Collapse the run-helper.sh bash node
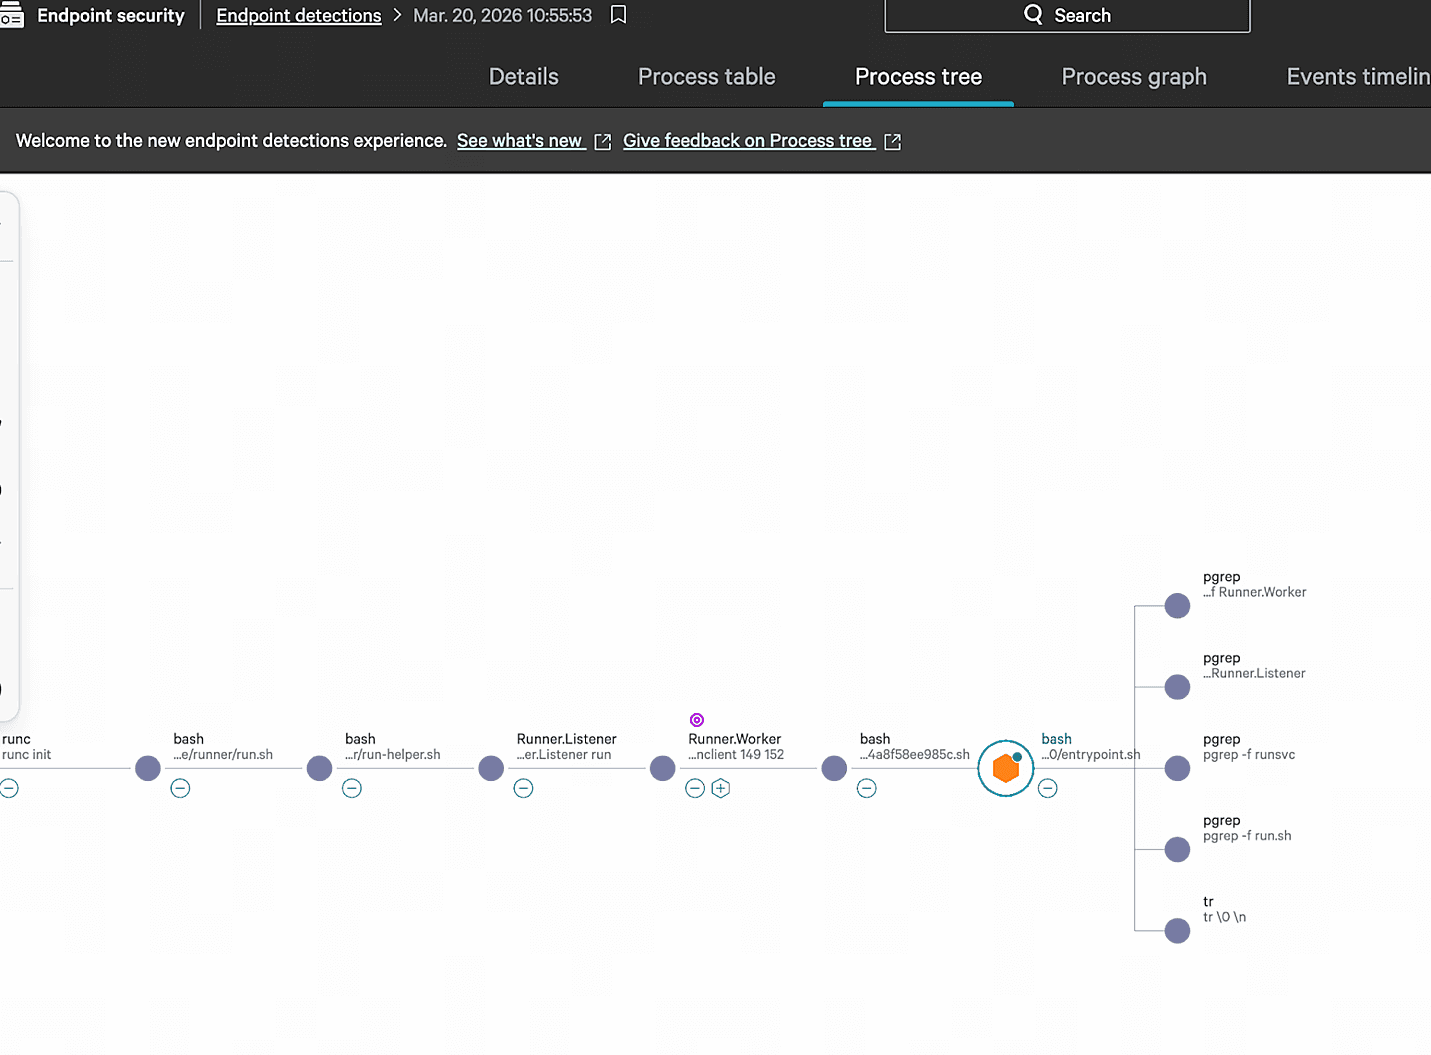1431x1055 pixels. tap(352, 788)
